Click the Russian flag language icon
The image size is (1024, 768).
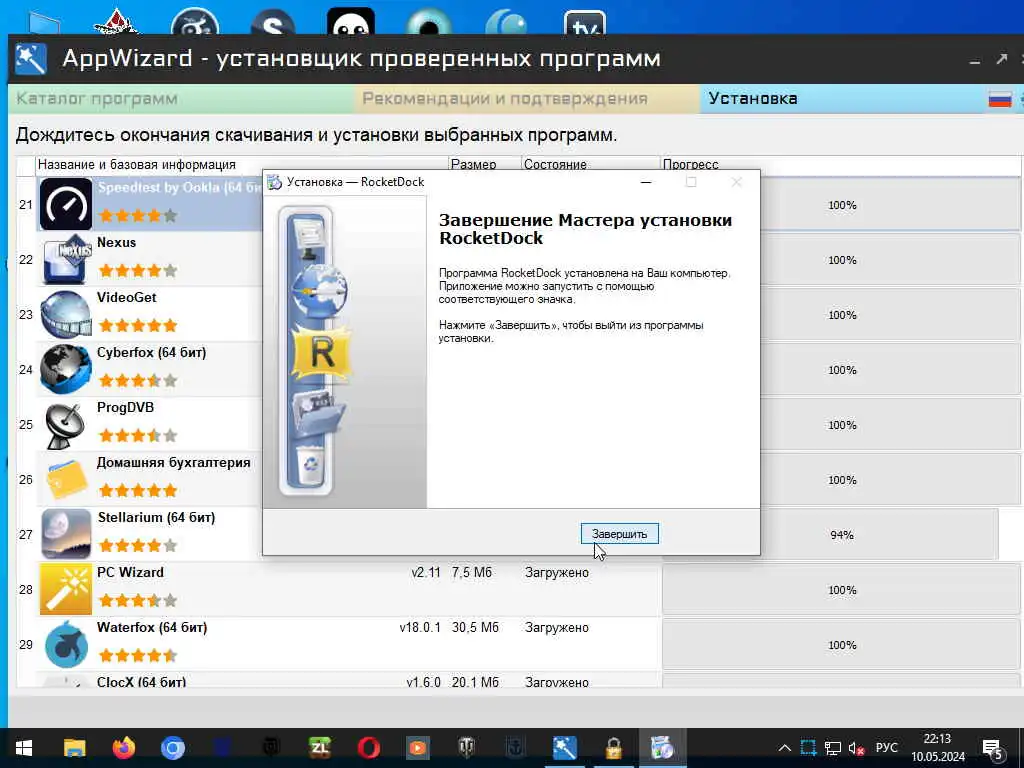[x=1000, y=99]
